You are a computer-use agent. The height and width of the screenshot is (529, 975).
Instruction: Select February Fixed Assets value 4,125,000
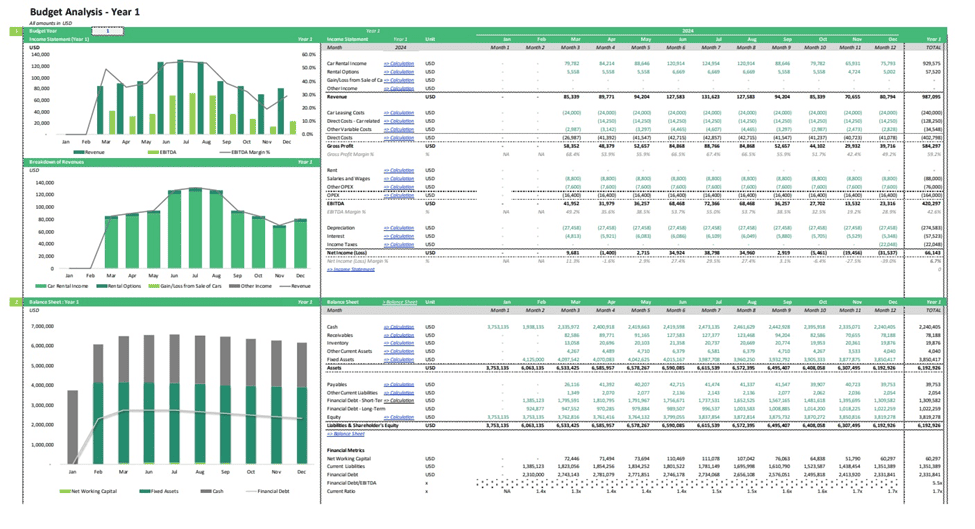tap(534, 359)
